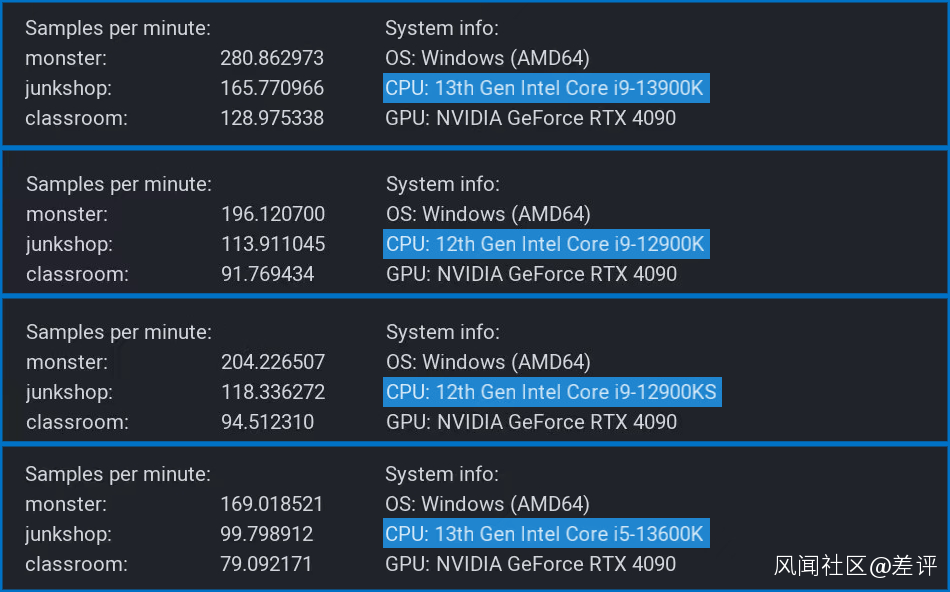Image resolution: width=950 pixels, height=592 pixels.
Task: Click the monster score 204.226507
Action: pyautogui.click(x=273, y=362)
